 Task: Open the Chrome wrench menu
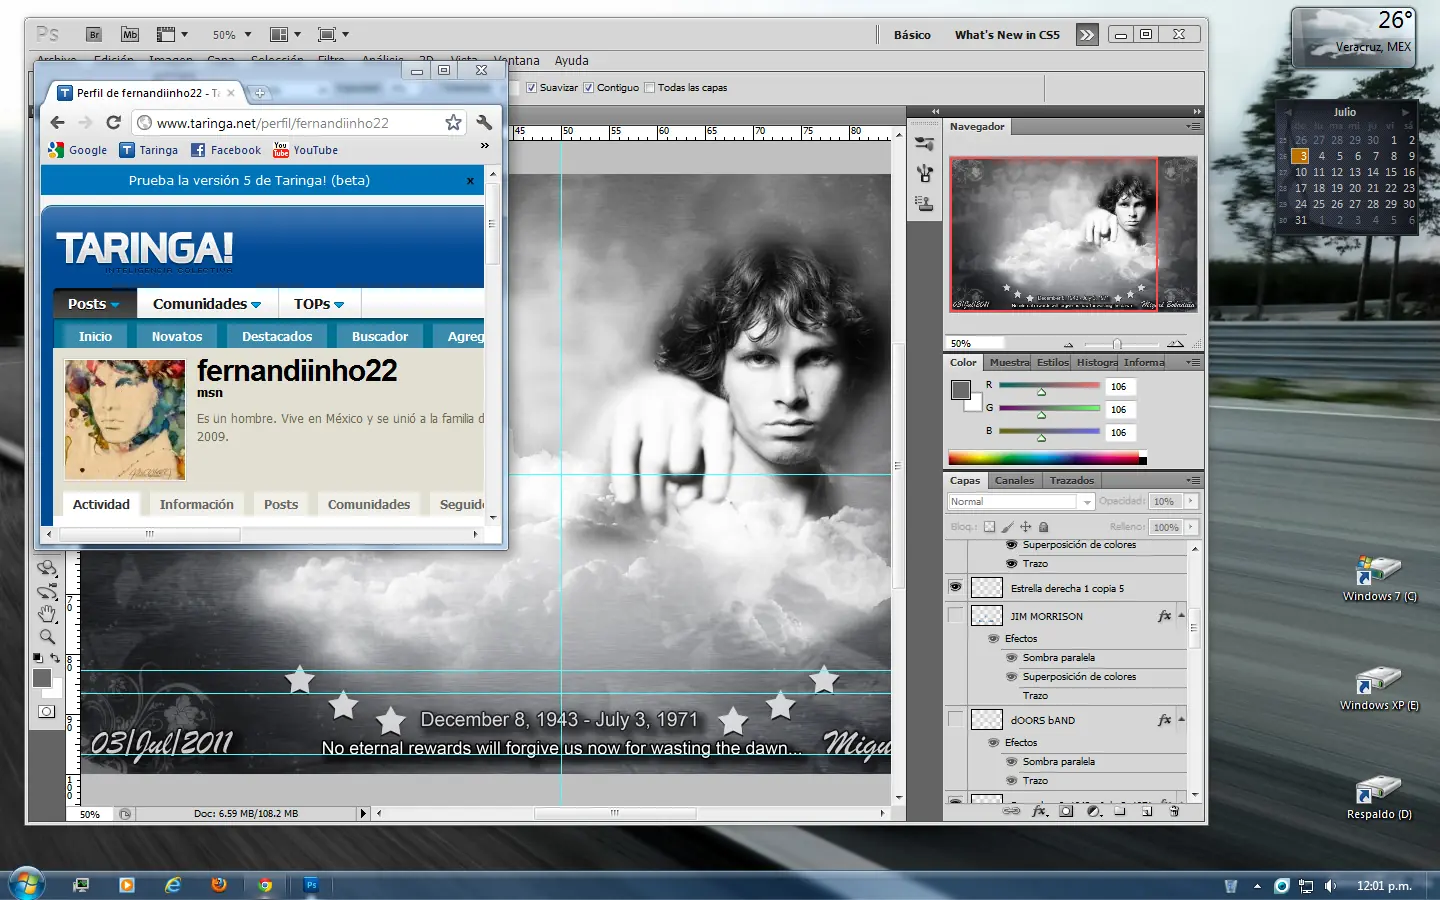pyautogui.click(x=484, y=122)
